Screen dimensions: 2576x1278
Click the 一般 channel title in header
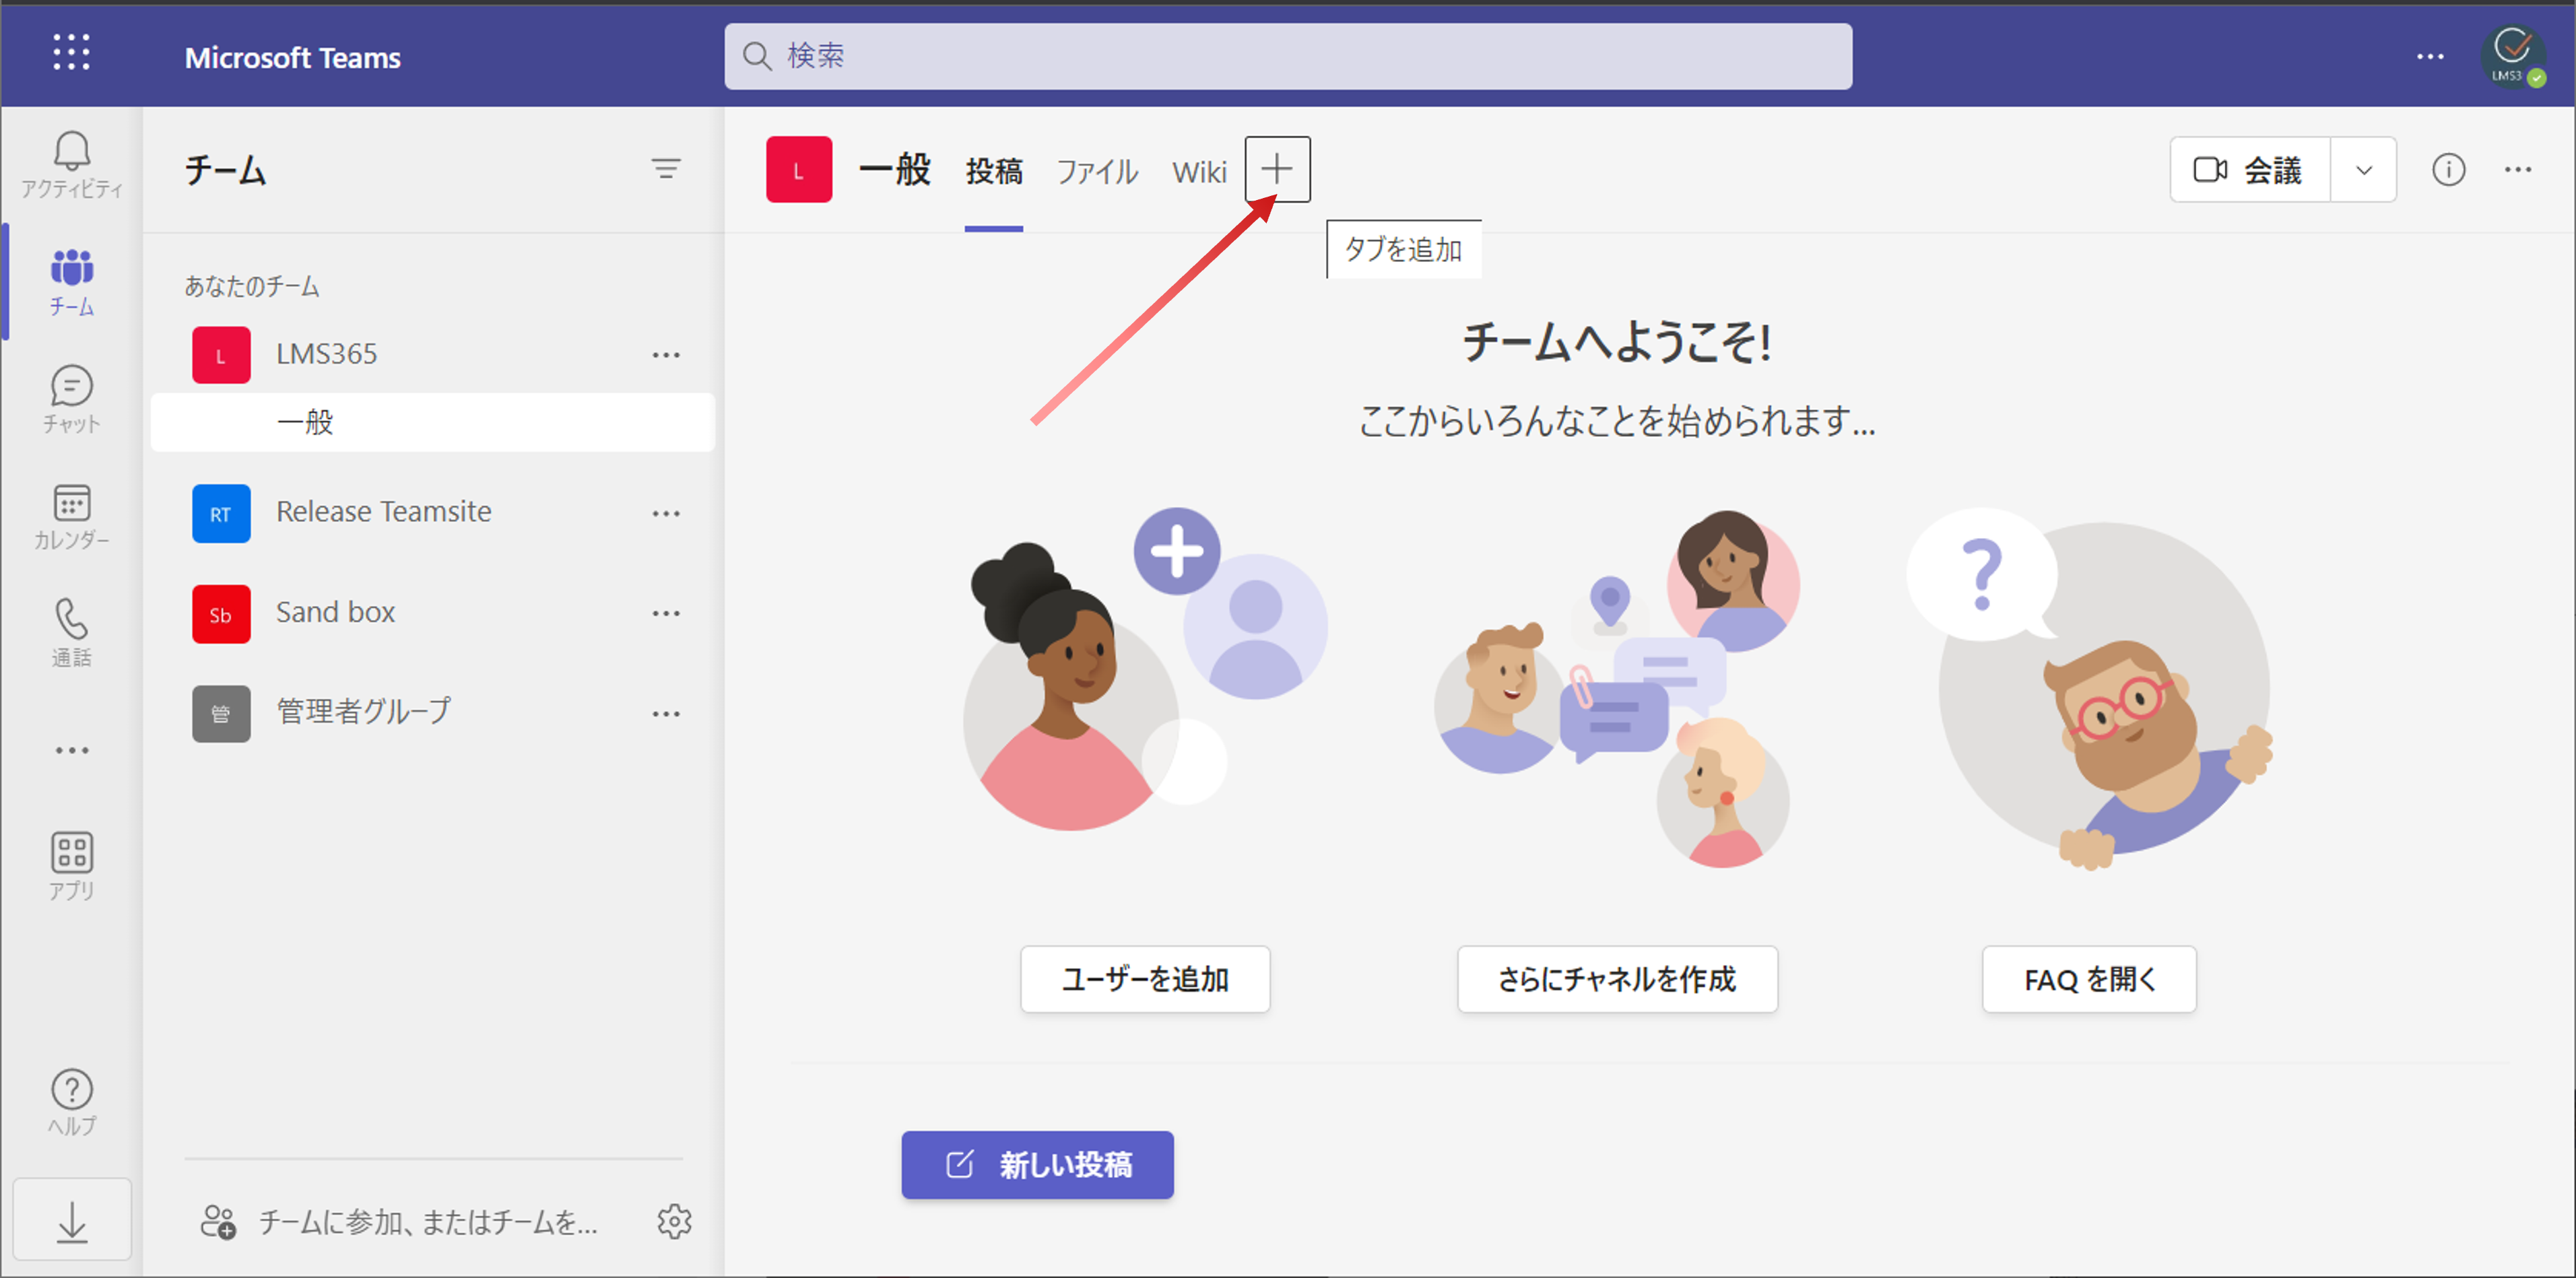point(894,169)
